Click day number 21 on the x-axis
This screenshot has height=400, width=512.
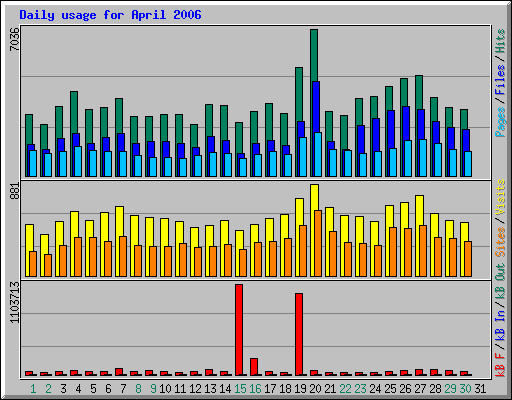point(330,389)
